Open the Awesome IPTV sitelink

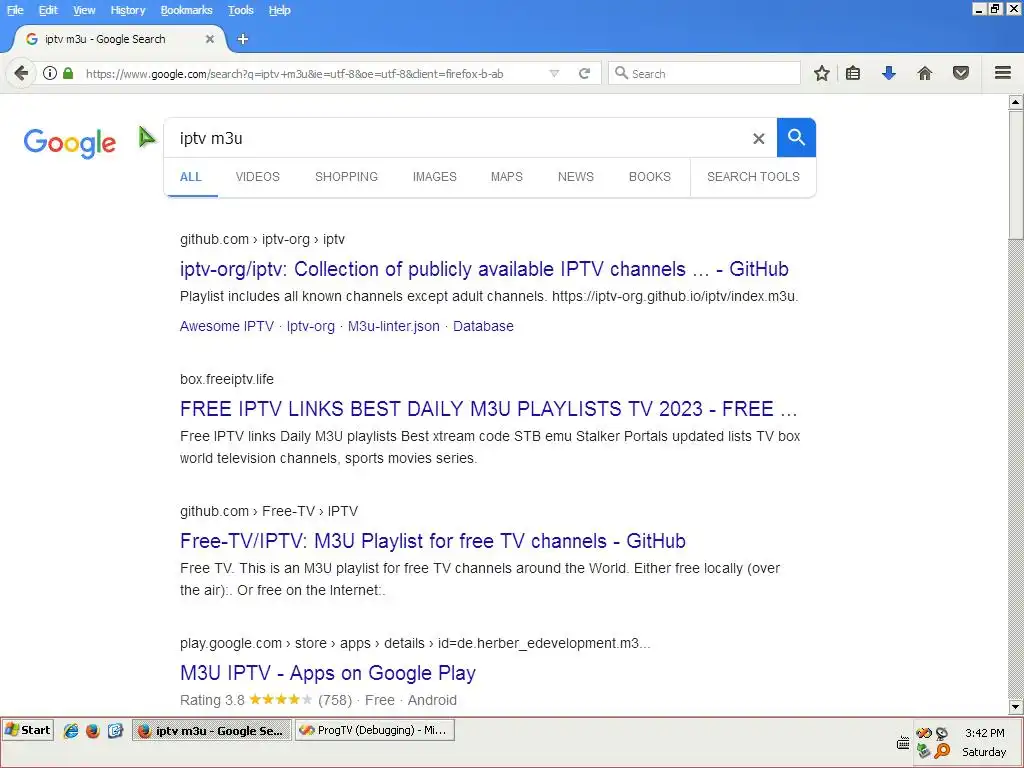click(x=227, y=326)
